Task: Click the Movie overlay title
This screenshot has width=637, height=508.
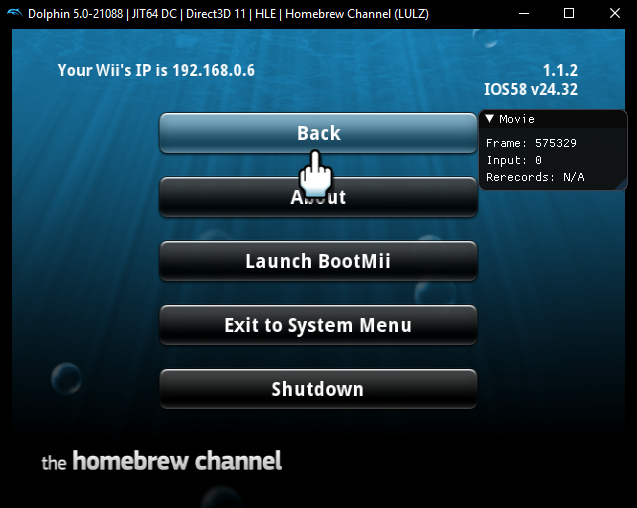Action: (517, 119)
